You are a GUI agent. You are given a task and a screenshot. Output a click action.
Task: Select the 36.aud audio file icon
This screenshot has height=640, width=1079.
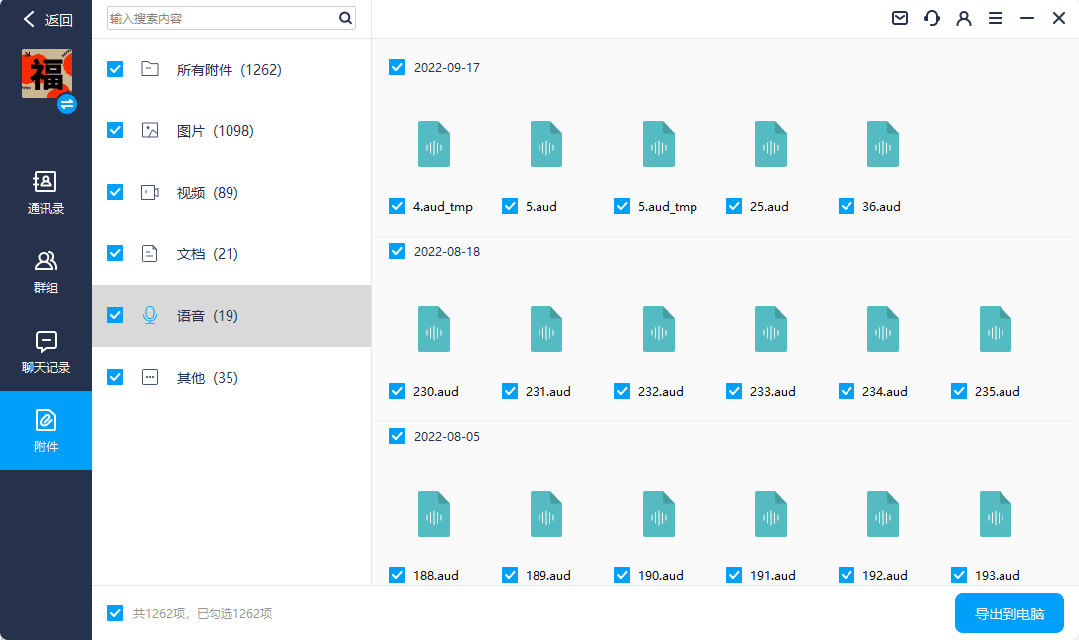(x=883, y=144)
